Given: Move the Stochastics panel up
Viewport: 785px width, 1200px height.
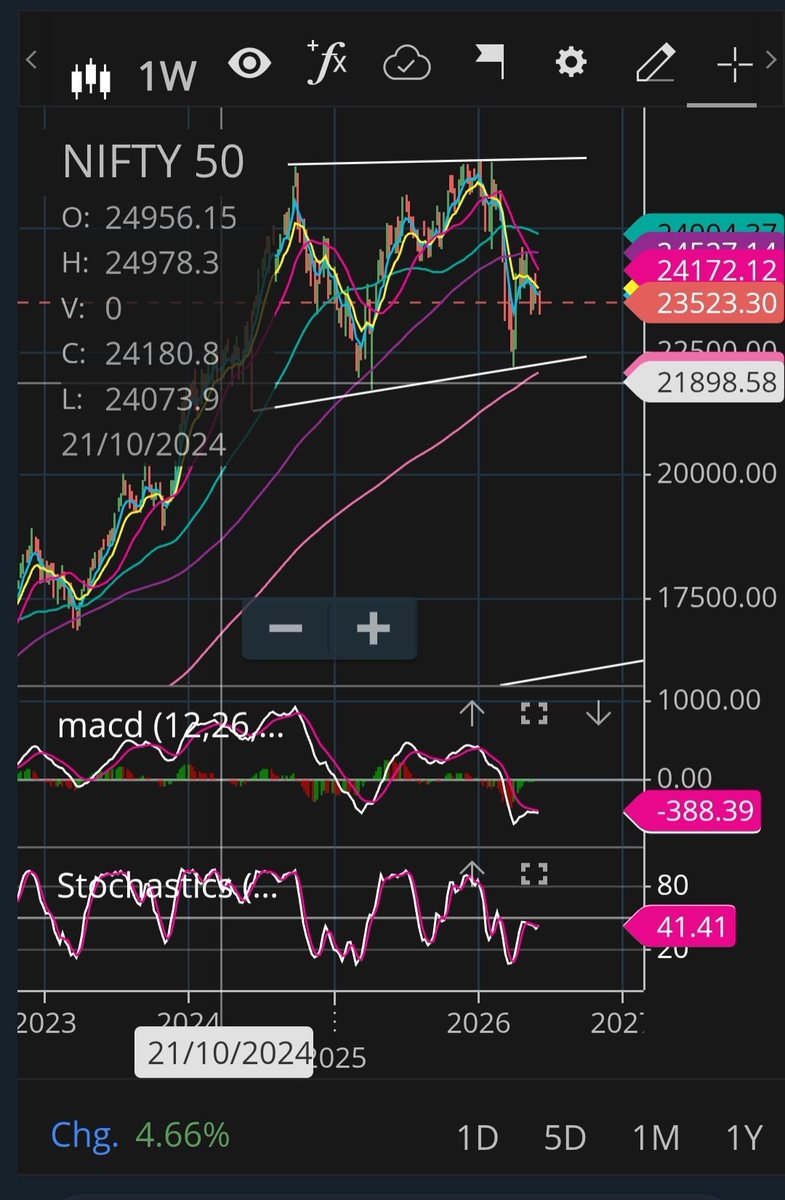Looking at the screenshot, I should [471, 873].
